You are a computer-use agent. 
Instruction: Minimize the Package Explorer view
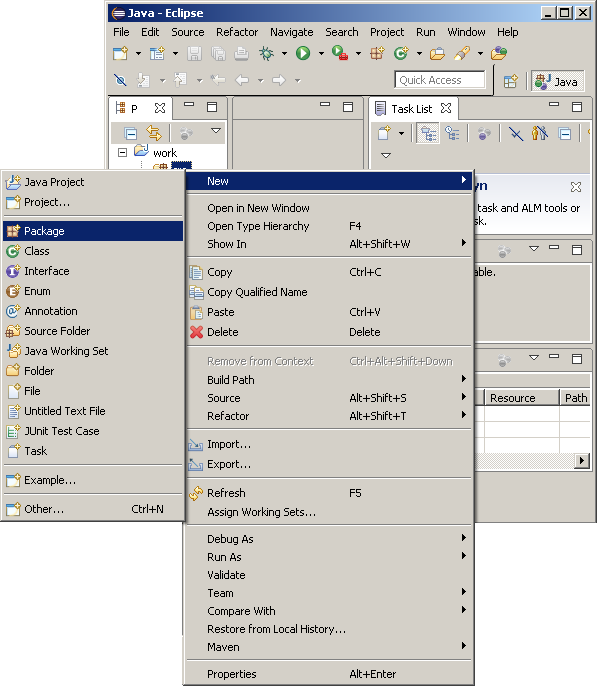[x=189, y=105]
